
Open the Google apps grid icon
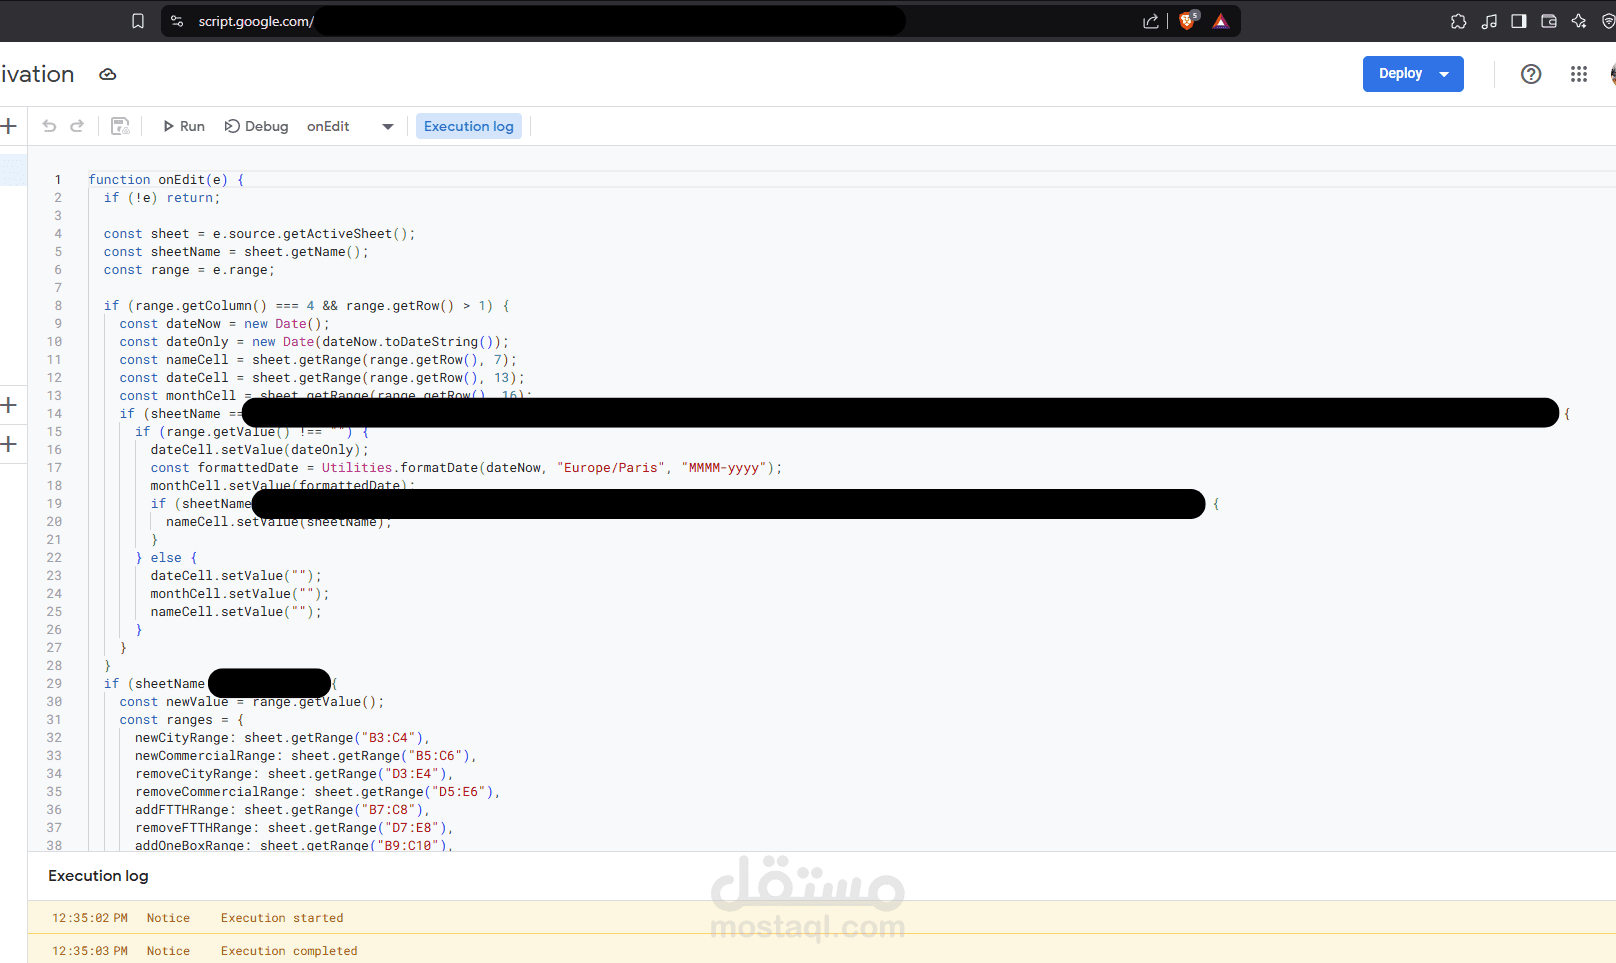pos(1579,74)
